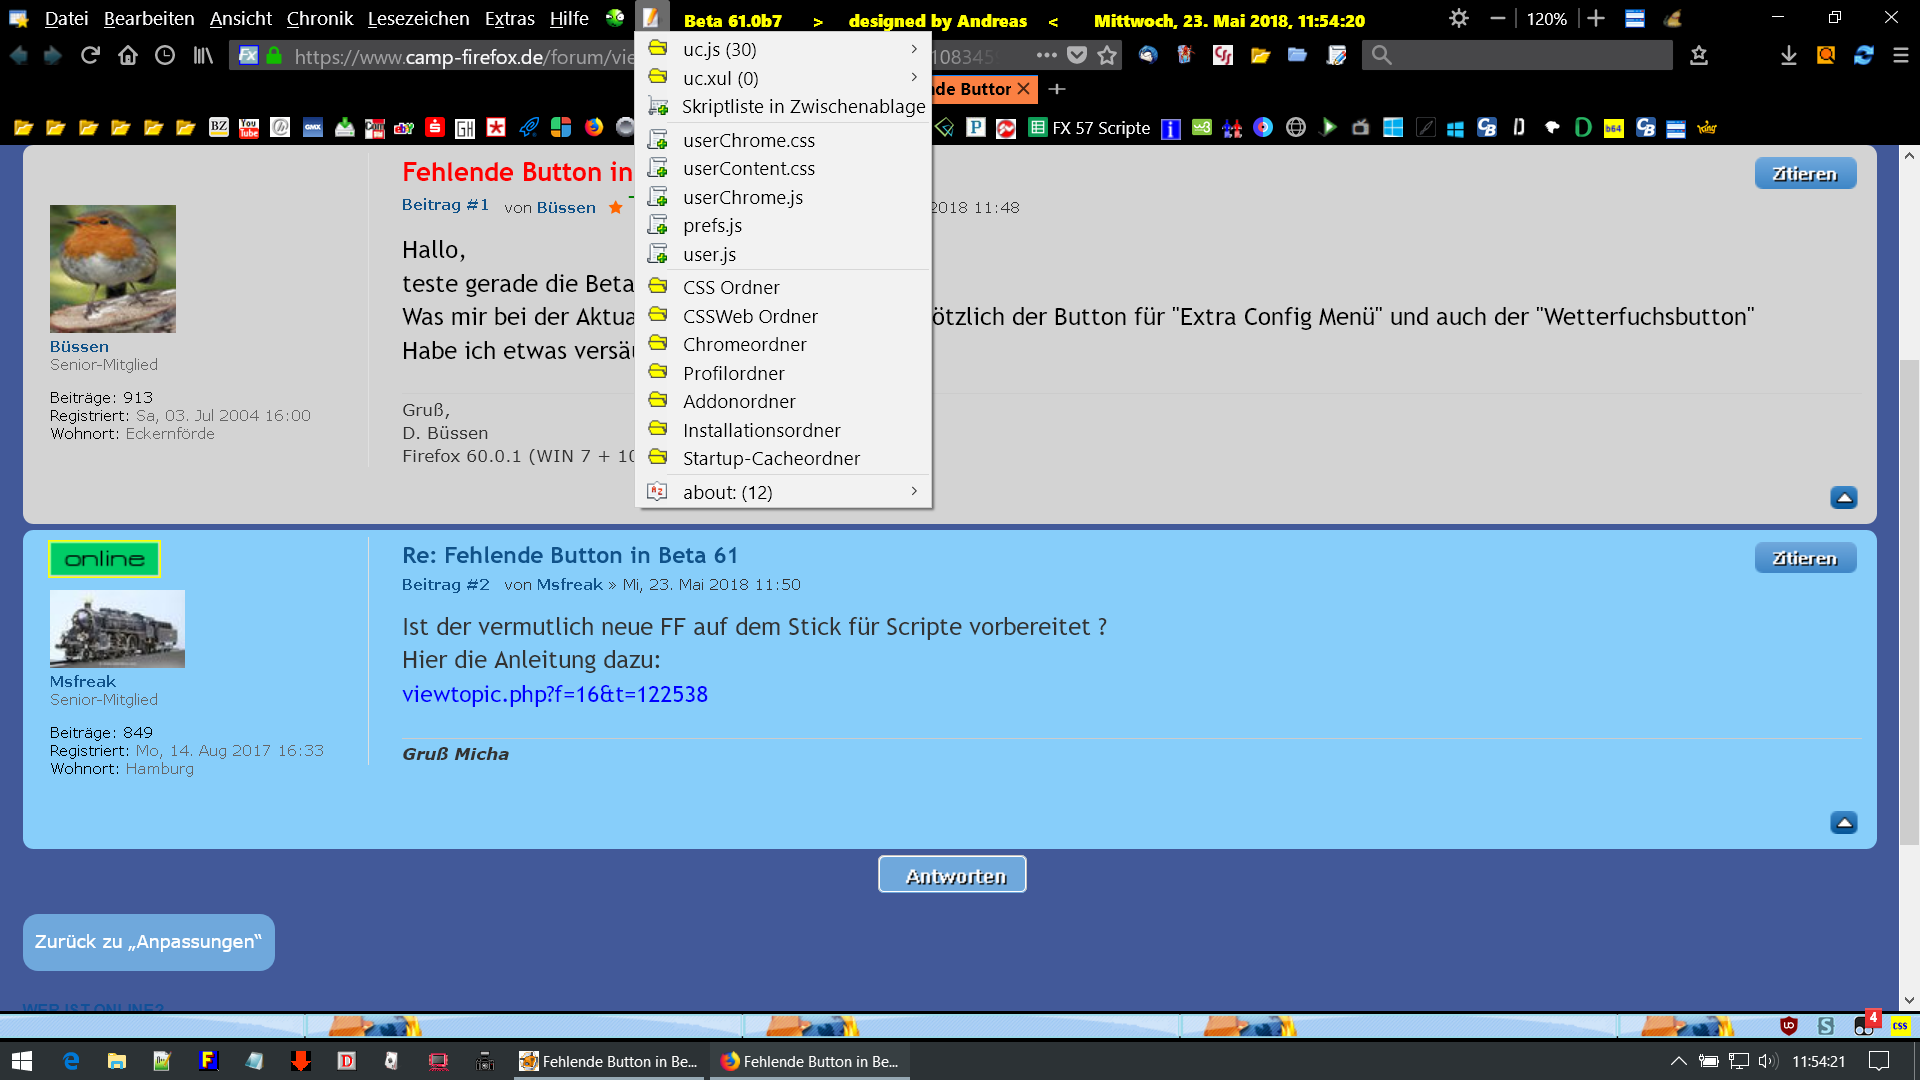Click the downloads arrow icon

tap(1788, 56)
